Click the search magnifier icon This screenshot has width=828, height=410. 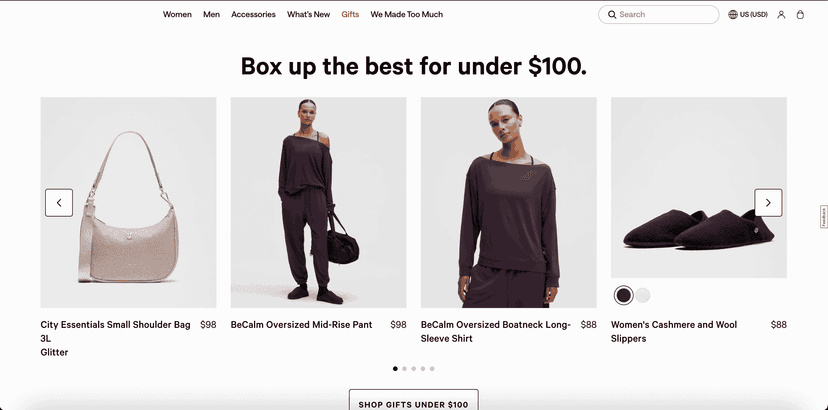click(612, 15)
